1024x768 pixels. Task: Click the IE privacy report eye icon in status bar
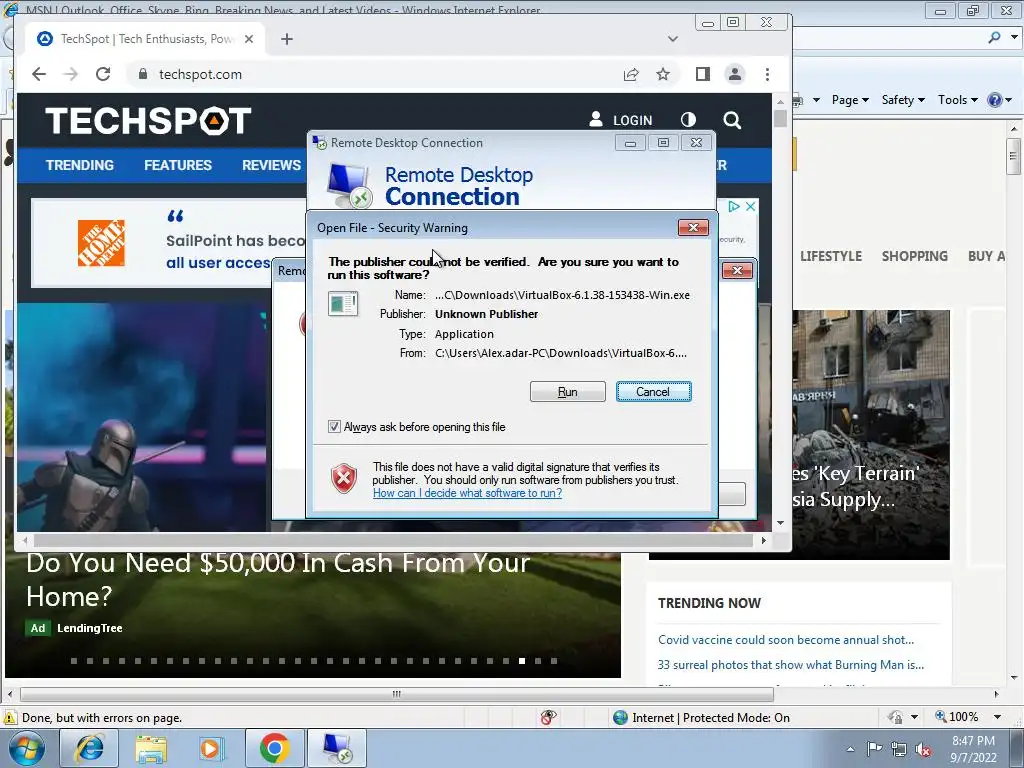tap(549, 717)
